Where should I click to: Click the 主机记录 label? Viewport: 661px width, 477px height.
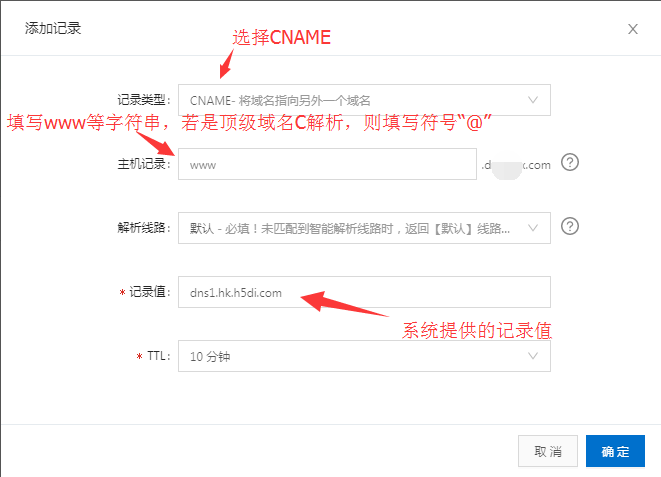[x=144, y=164]
